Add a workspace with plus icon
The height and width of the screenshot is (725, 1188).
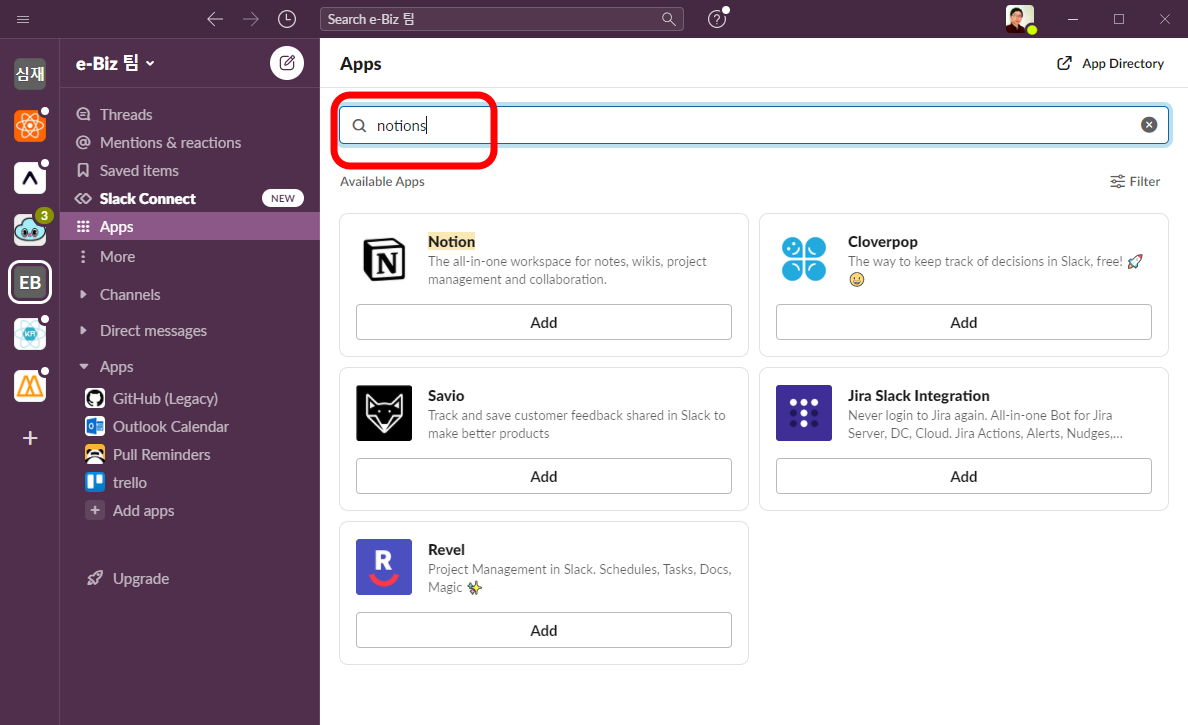tap(30, 438)
